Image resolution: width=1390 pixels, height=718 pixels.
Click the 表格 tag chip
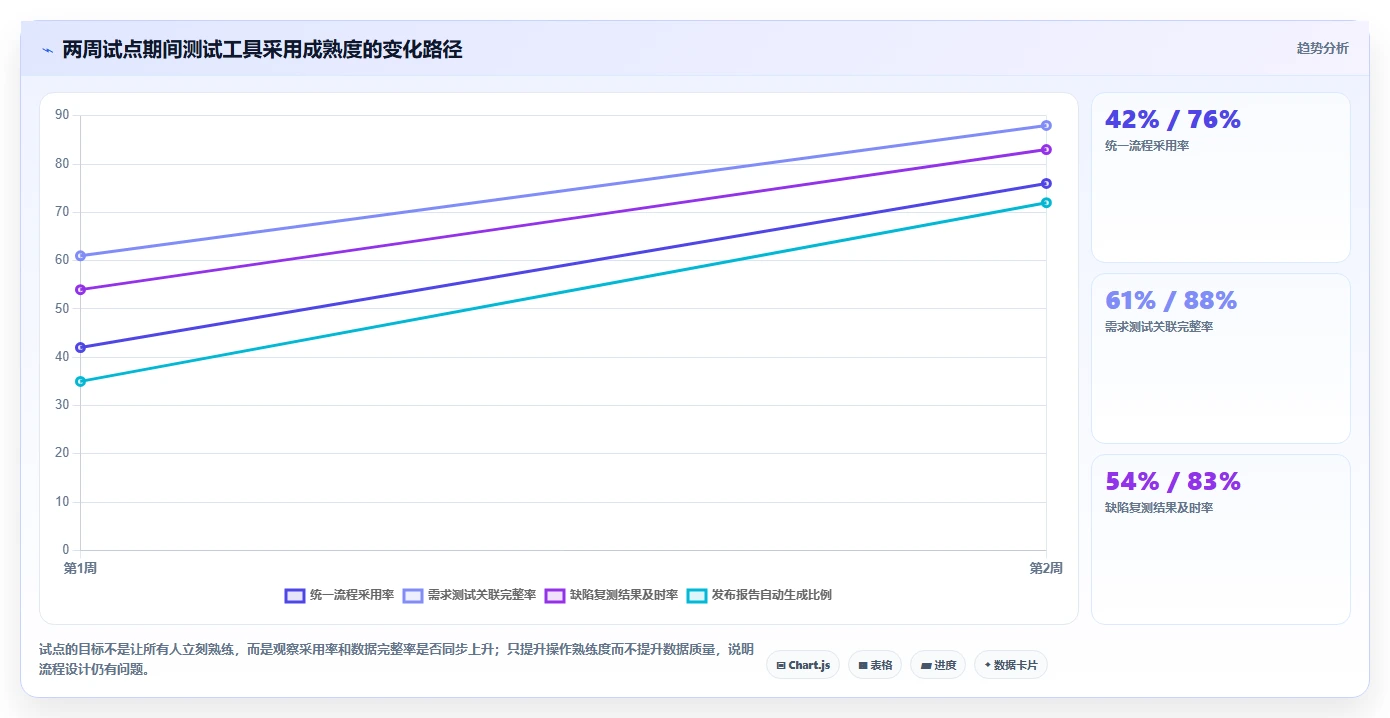[x=875, y=665]
